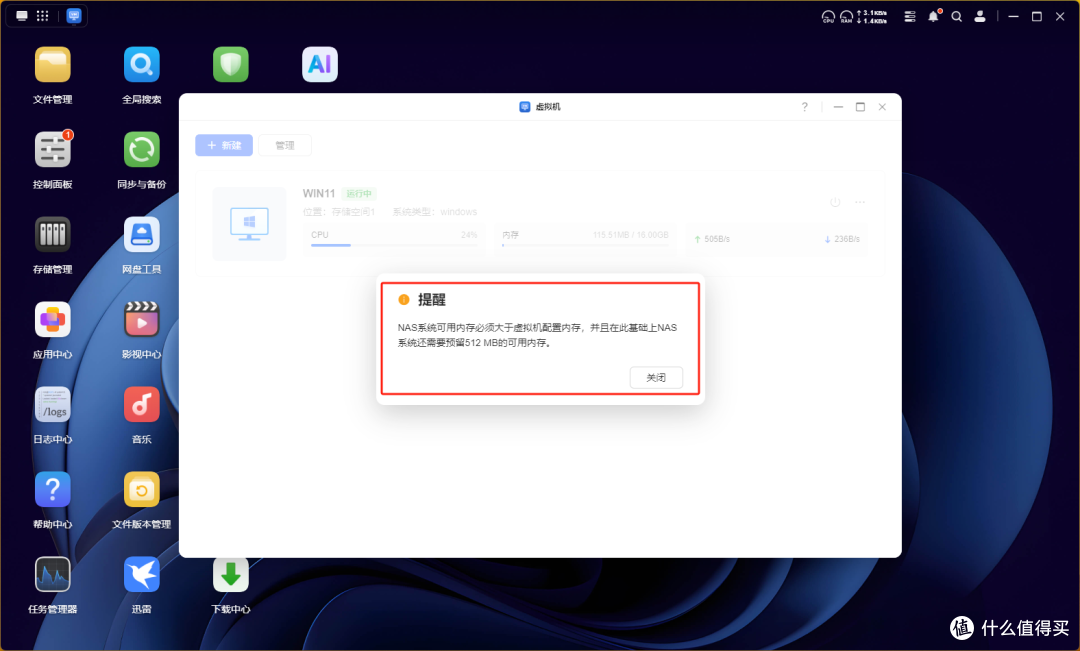Open 音乐 desktop app

[142, 404]
